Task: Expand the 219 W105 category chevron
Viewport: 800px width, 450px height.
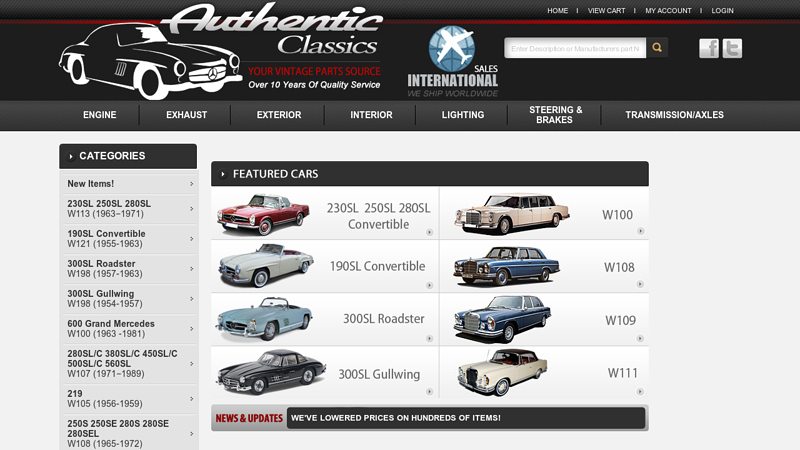Action: [x=192, y=399]
